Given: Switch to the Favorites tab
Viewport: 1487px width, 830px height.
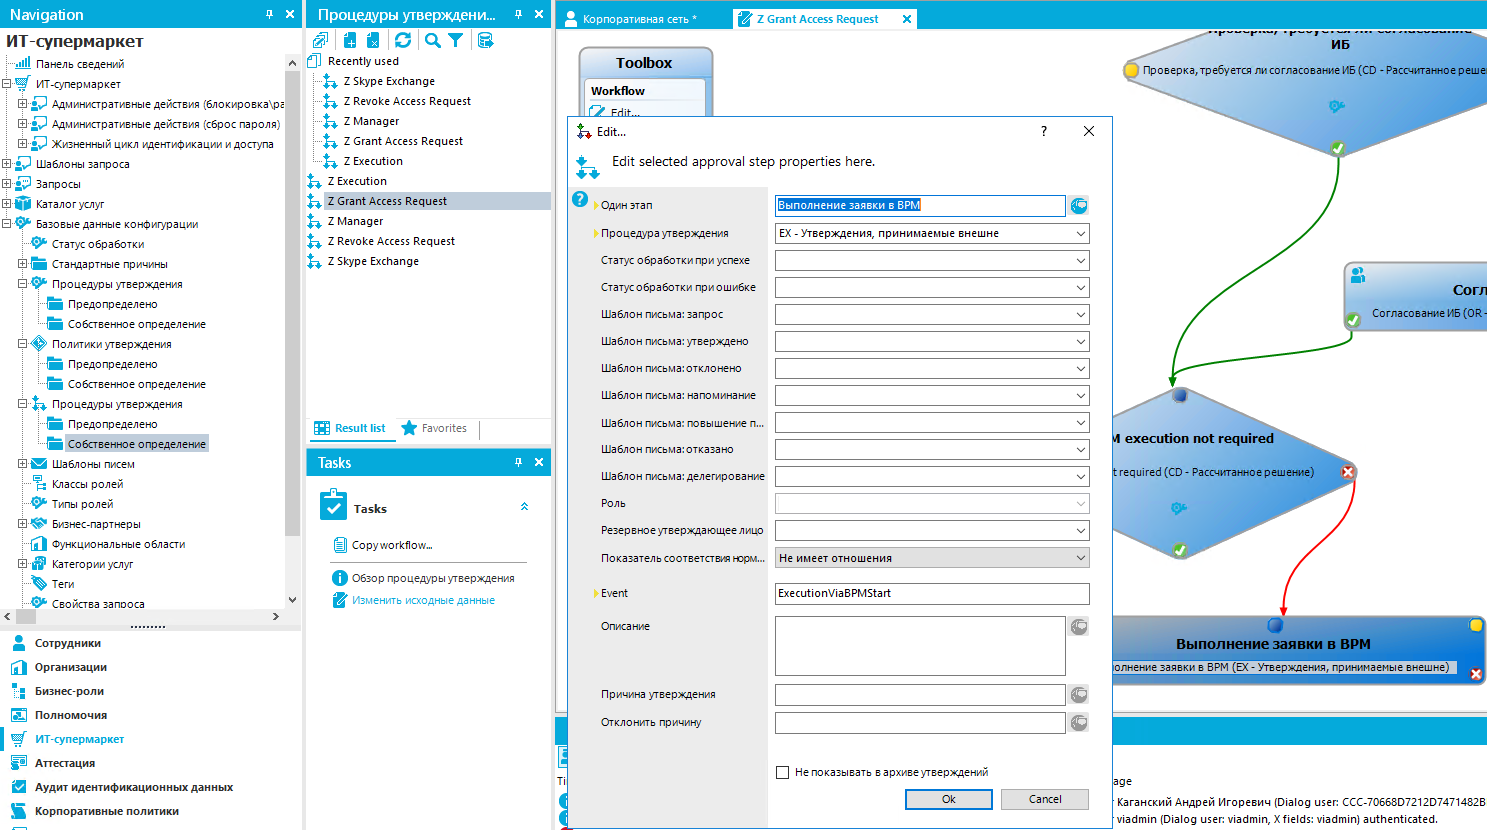Looking at the screenshot, I should click(x=435, y=428).
